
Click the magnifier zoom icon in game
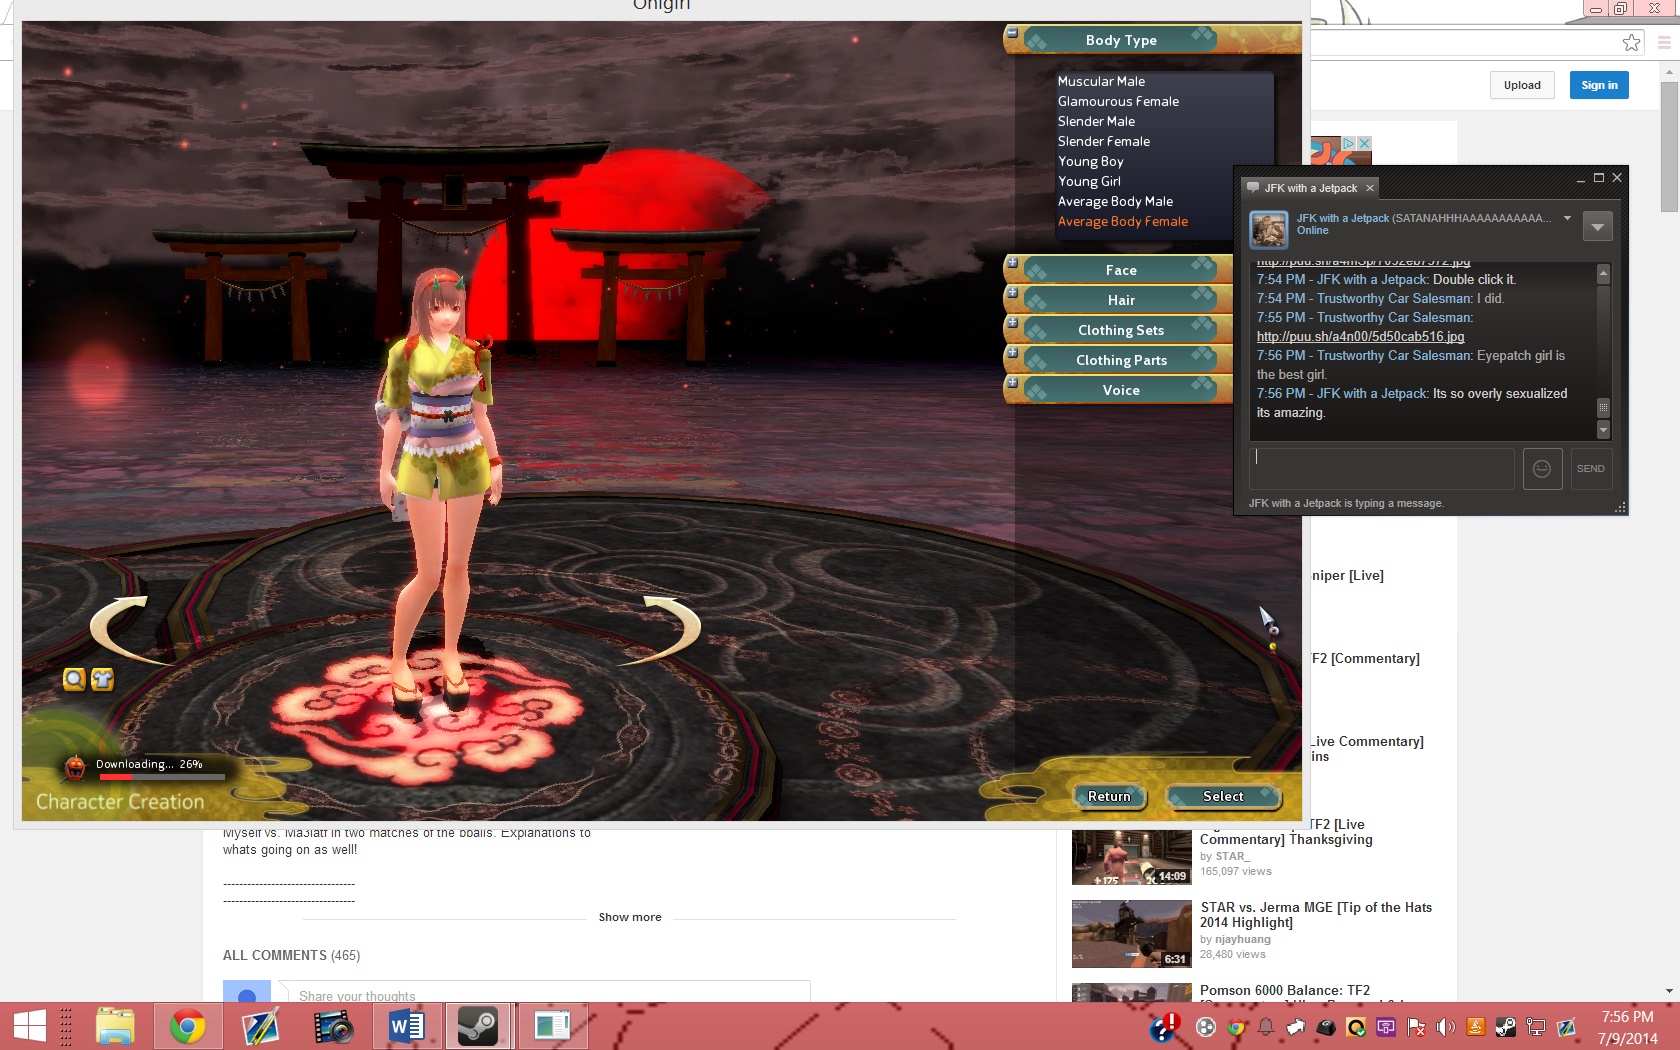coord(74,680)
